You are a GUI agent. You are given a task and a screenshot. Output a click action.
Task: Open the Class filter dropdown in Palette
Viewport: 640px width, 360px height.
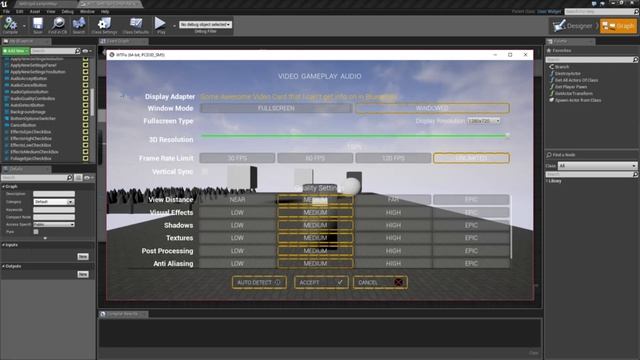597,166
